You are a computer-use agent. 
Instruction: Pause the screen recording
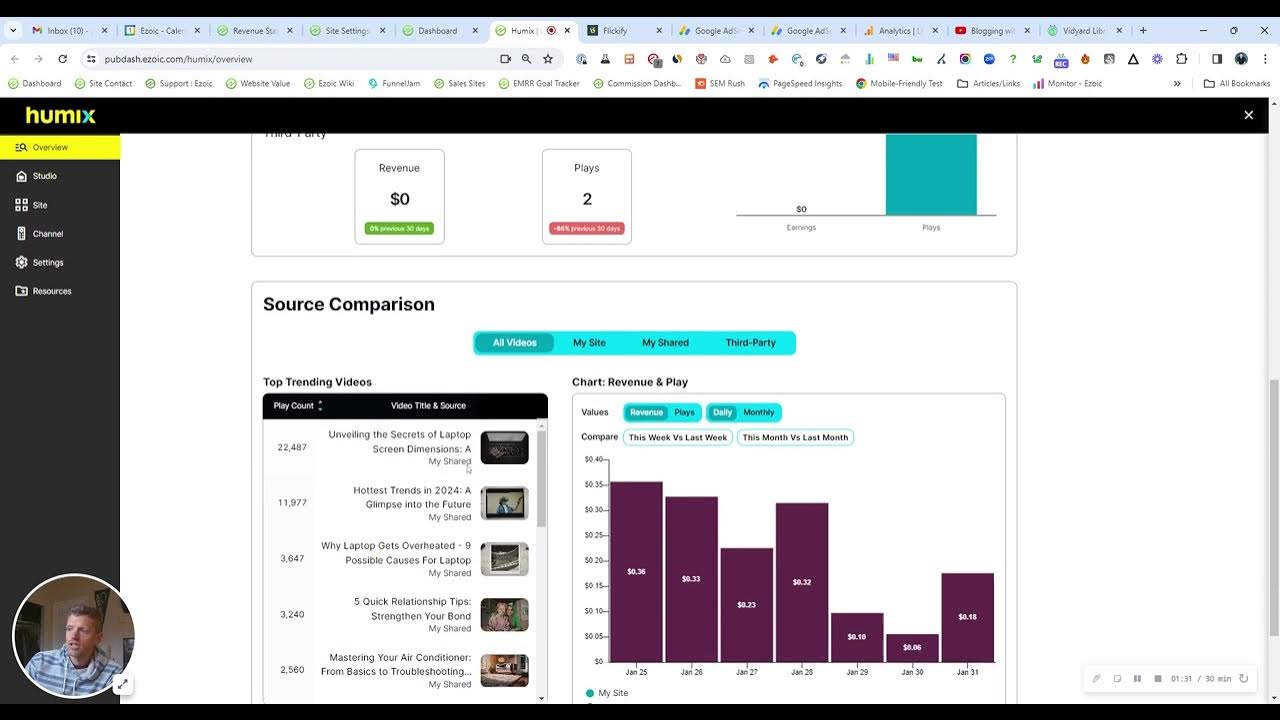[x=1137, y=678]
